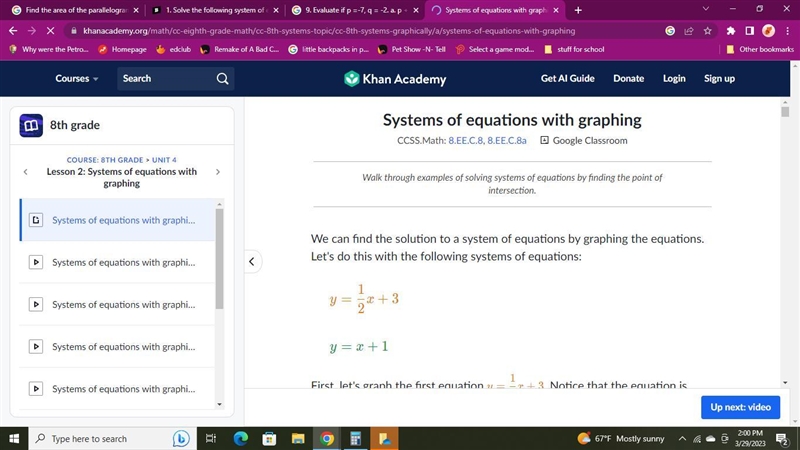Open the 'Pet Show -N- Tell' bookmark
The image size is (800, 450).
coord(412,49)
